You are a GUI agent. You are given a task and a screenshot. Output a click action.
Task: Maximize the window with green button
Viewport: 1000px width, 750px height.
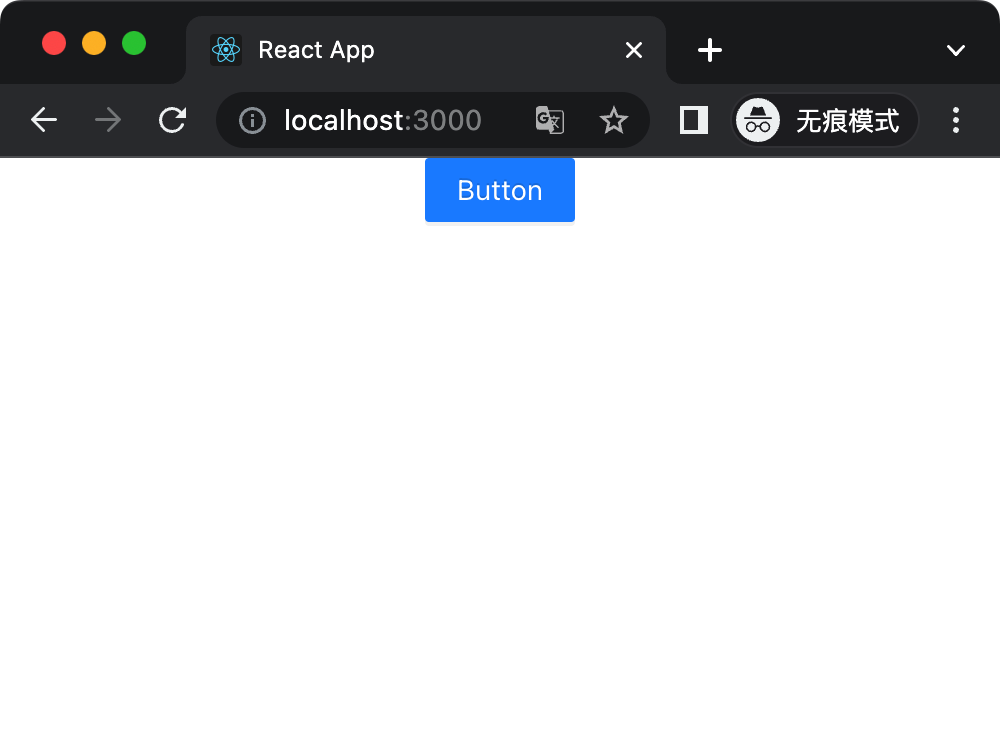(x=134, y=43)
